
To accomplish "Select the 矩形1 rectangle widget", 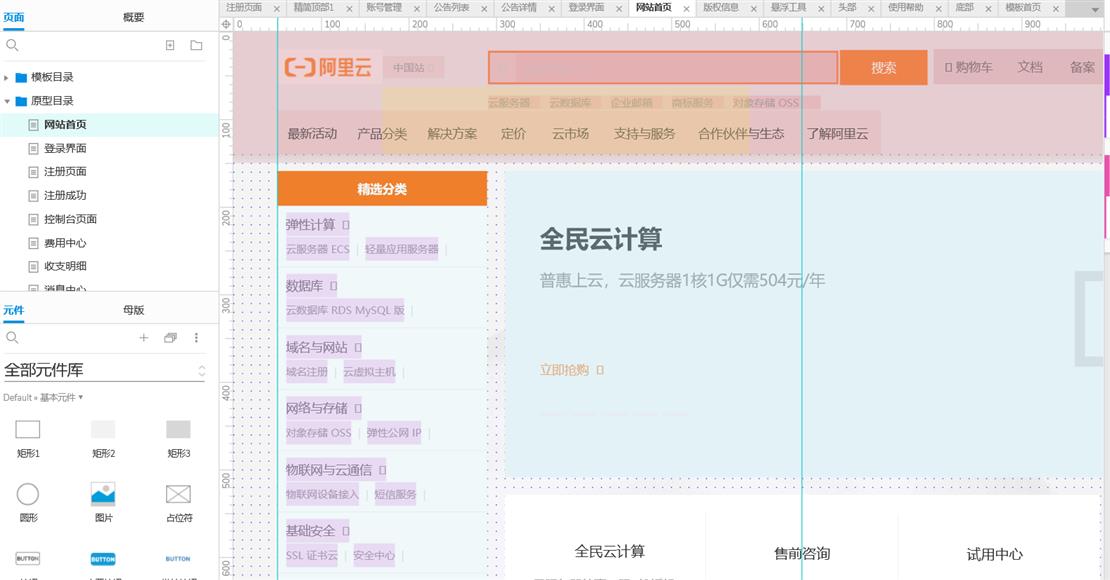I will (x=28, y=429).
